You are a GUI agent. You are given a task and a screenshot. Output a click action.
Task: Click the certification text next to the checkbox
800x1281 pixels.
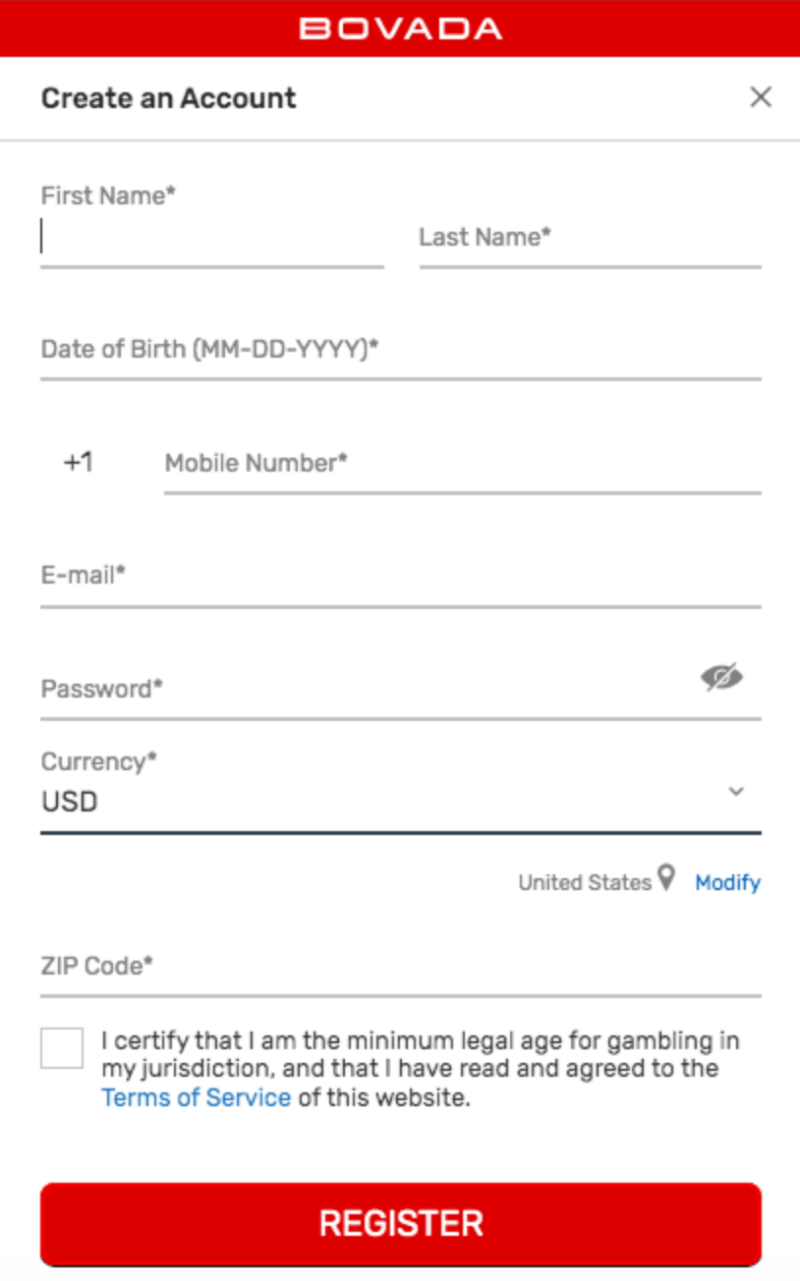coord(420,1068)
